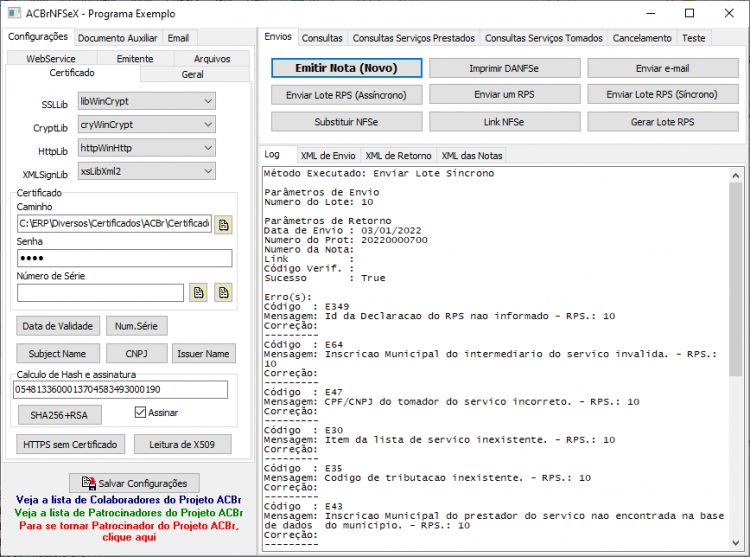Click Data de Validade button
The width and height of the screenshot is (750, 557).
coord(58,326)
